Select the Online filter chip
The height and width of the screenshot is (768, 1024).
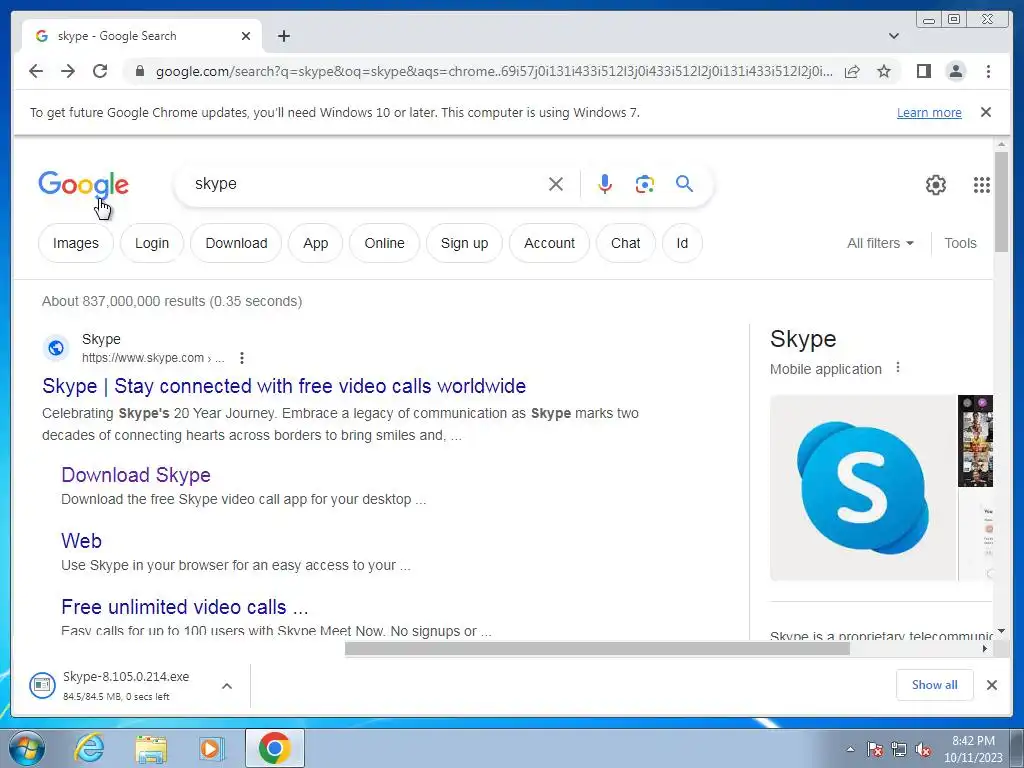coord(384,243)
